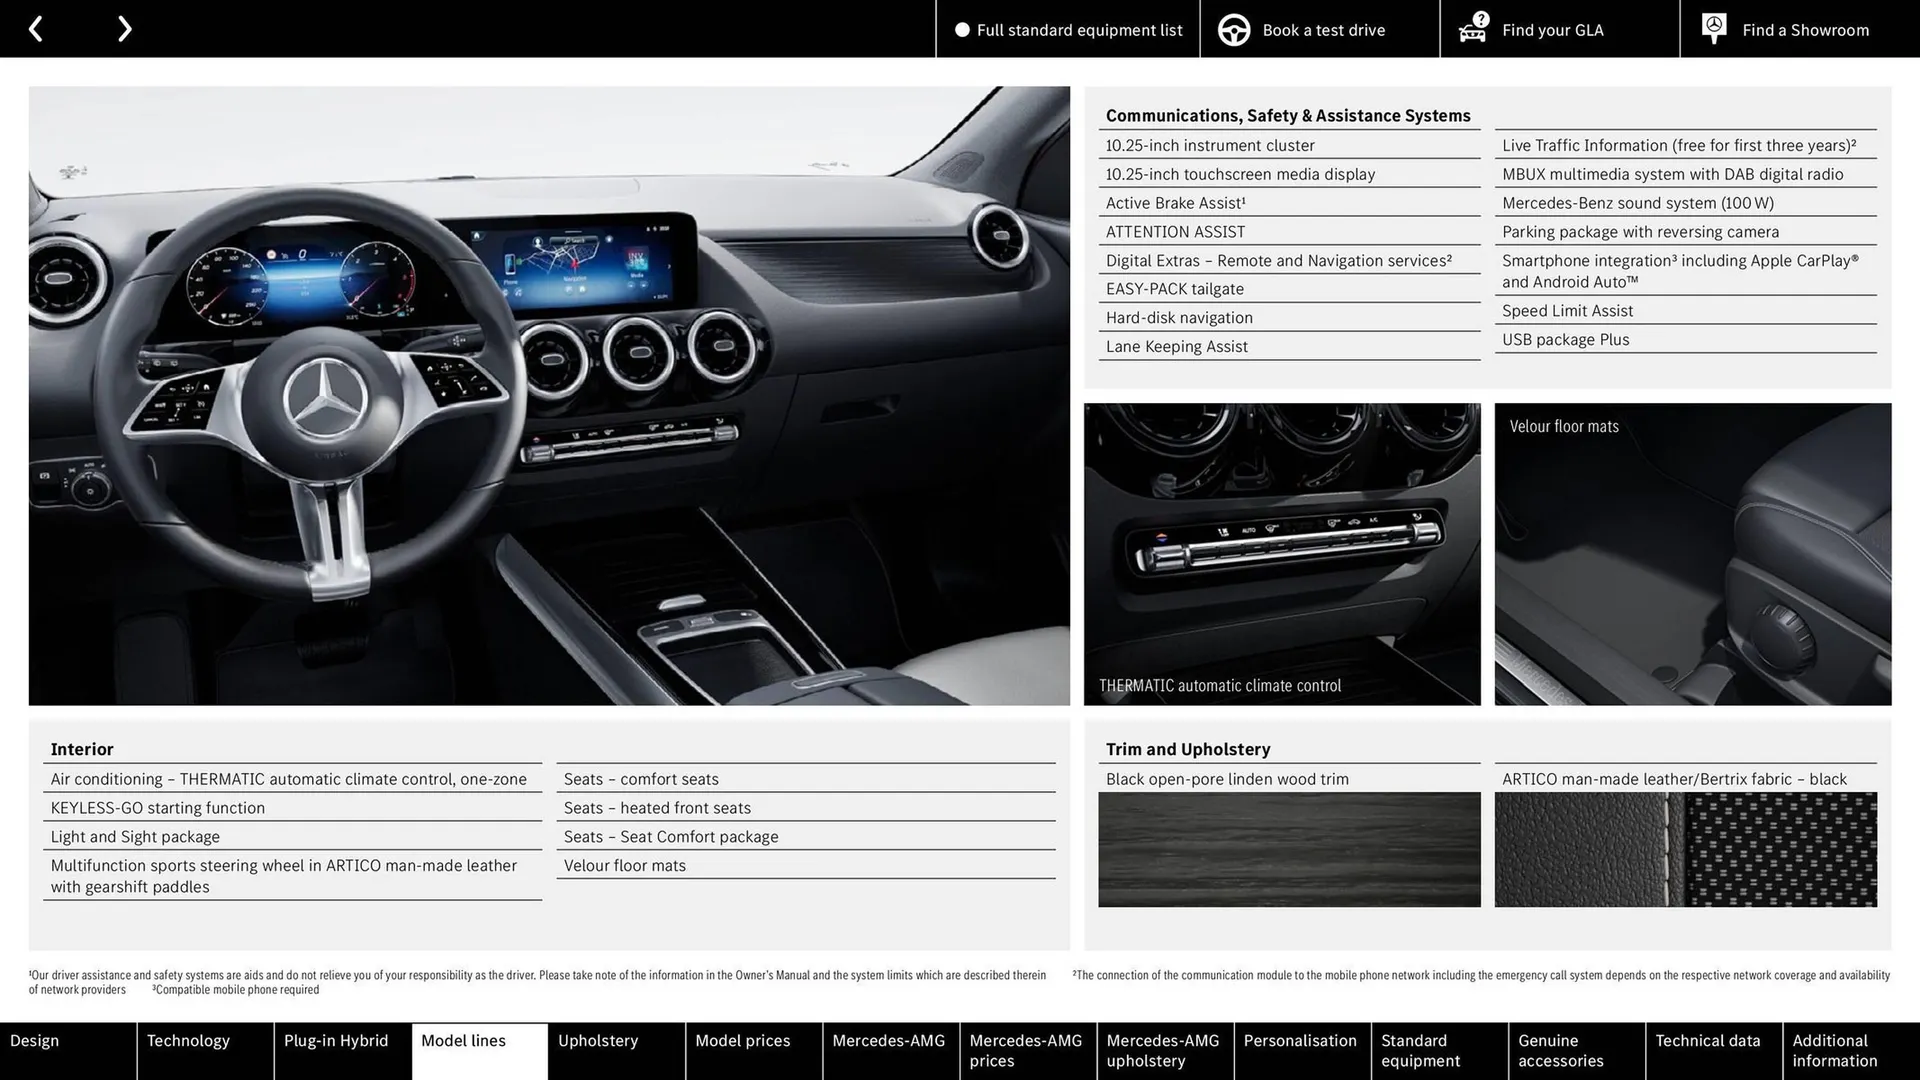
Task: Click the main interior dashboard photo
Action: 549,396
